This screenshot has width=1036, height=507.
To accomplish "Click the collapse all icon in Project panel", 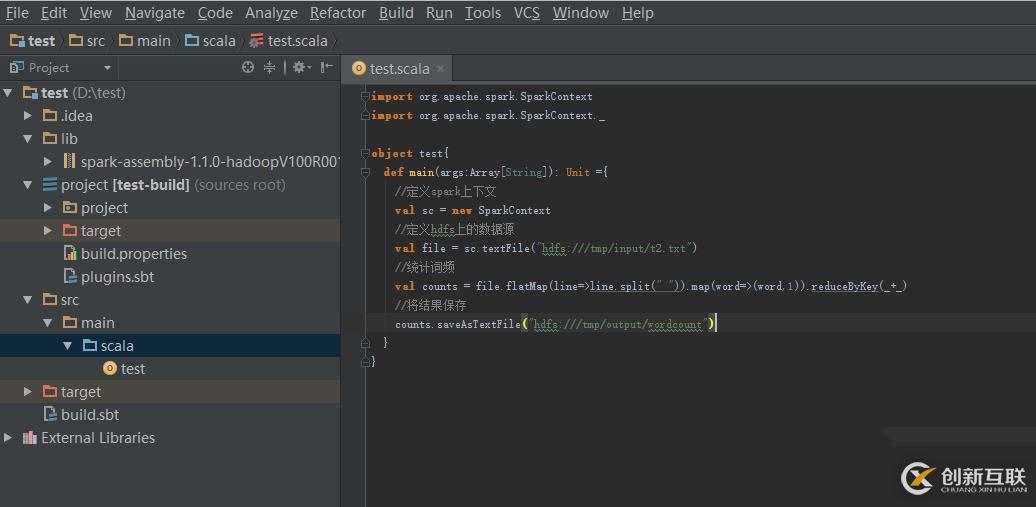I will point(270,67).
